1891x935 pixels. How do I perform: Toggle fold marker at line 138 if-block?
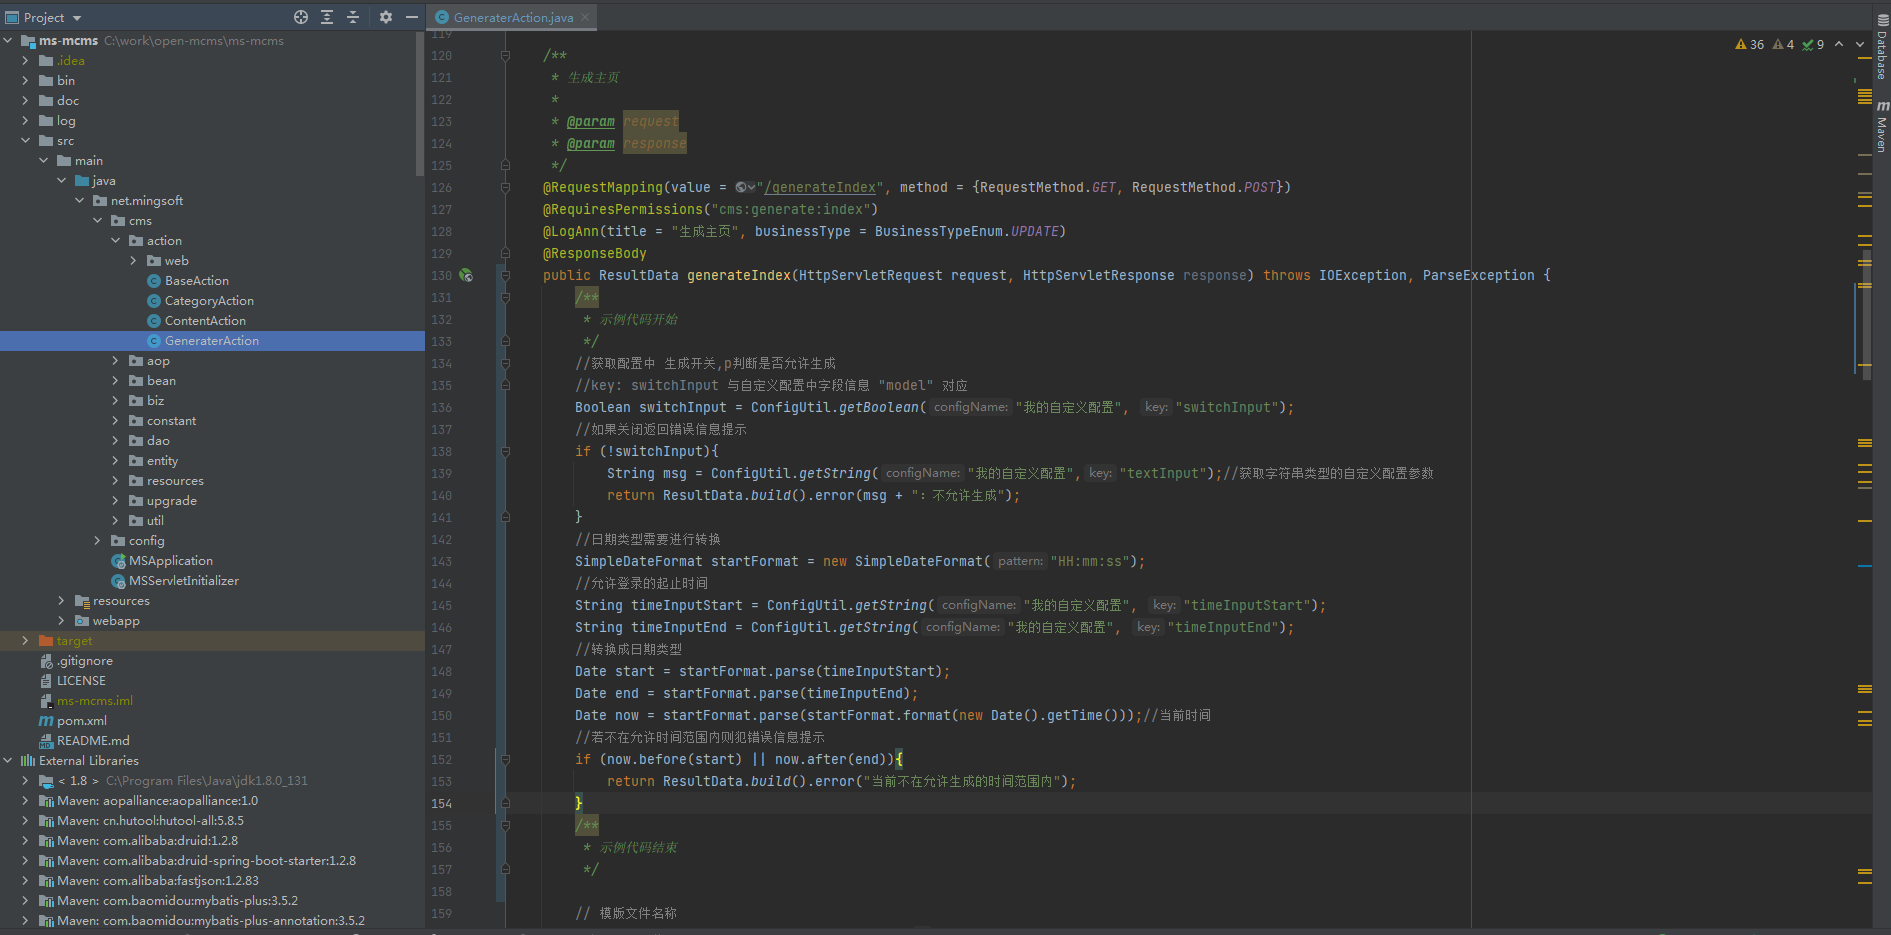tap(505, 451)
